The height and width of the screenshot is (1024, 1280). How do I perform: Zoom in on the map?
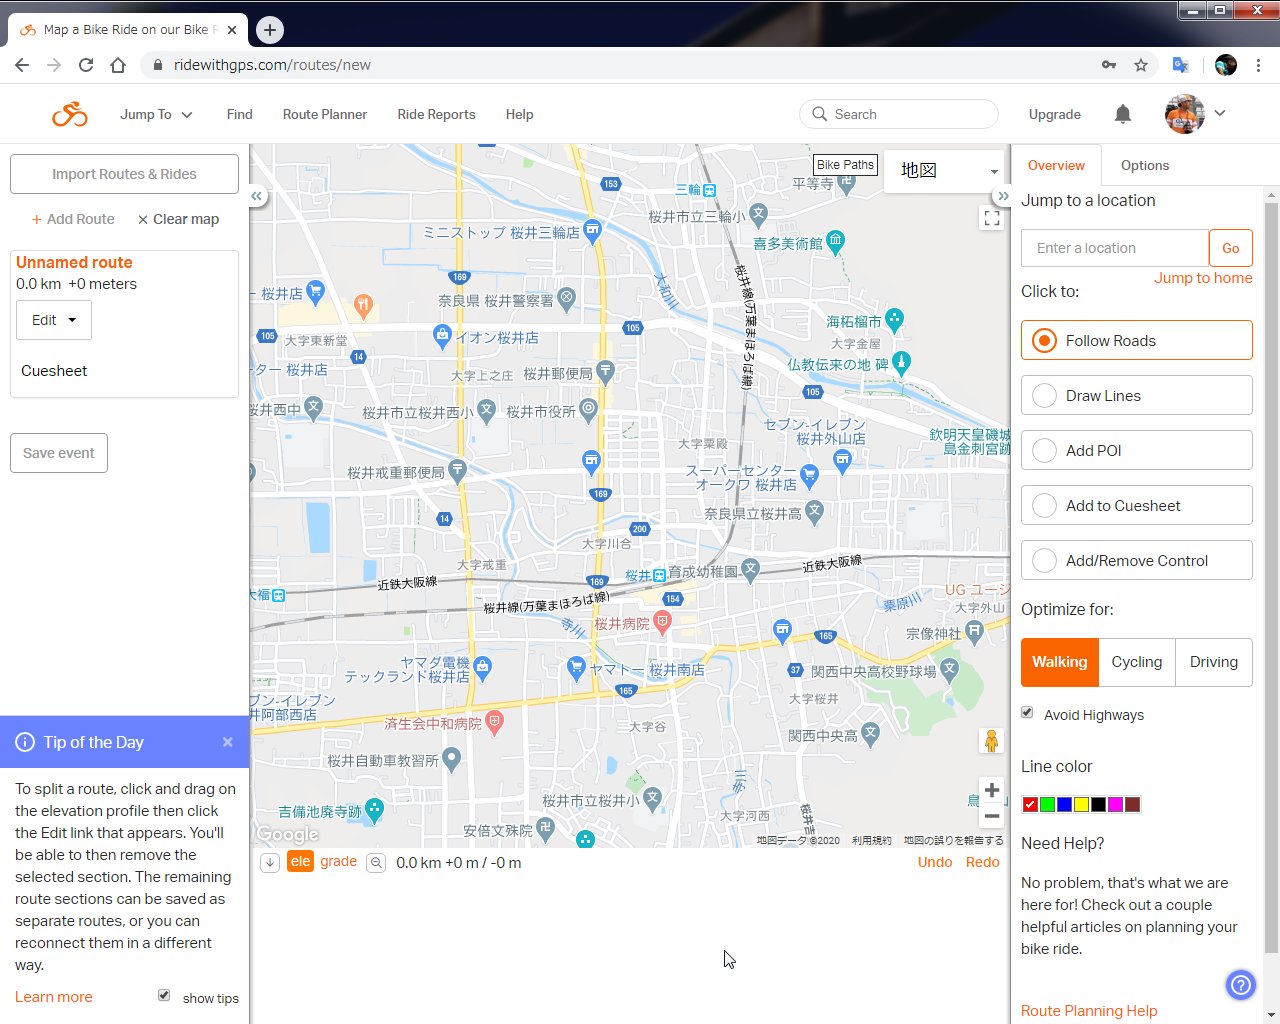click(991, 790)
